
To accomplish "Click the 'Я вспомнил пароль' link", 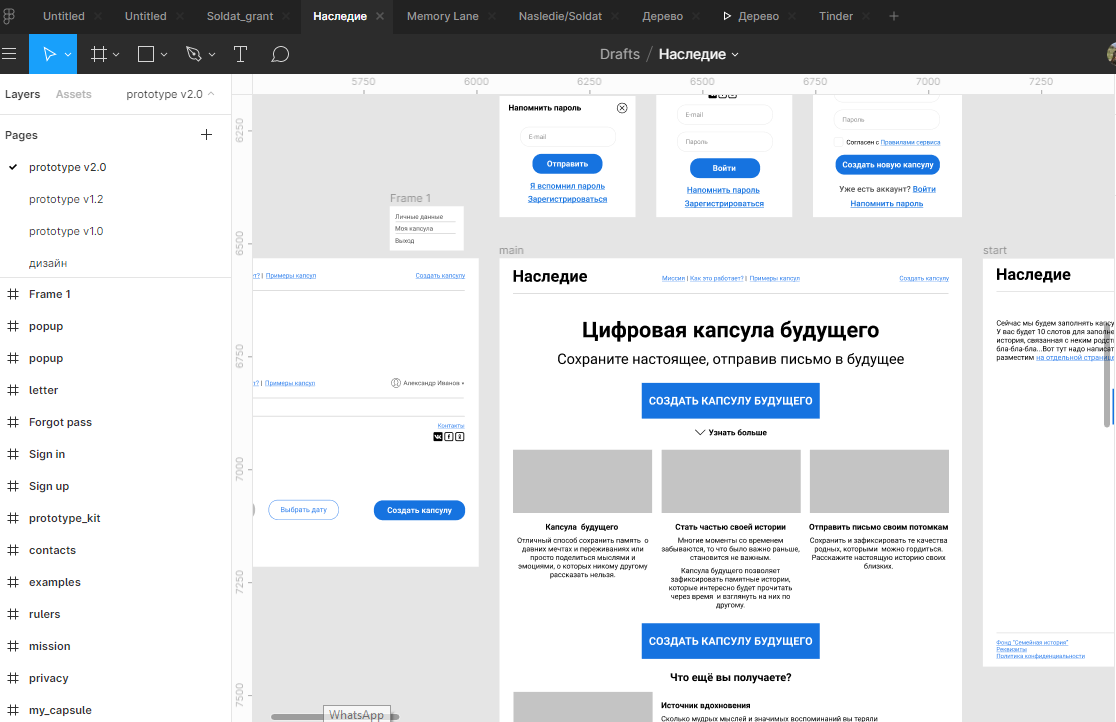I will click(567, 186).
